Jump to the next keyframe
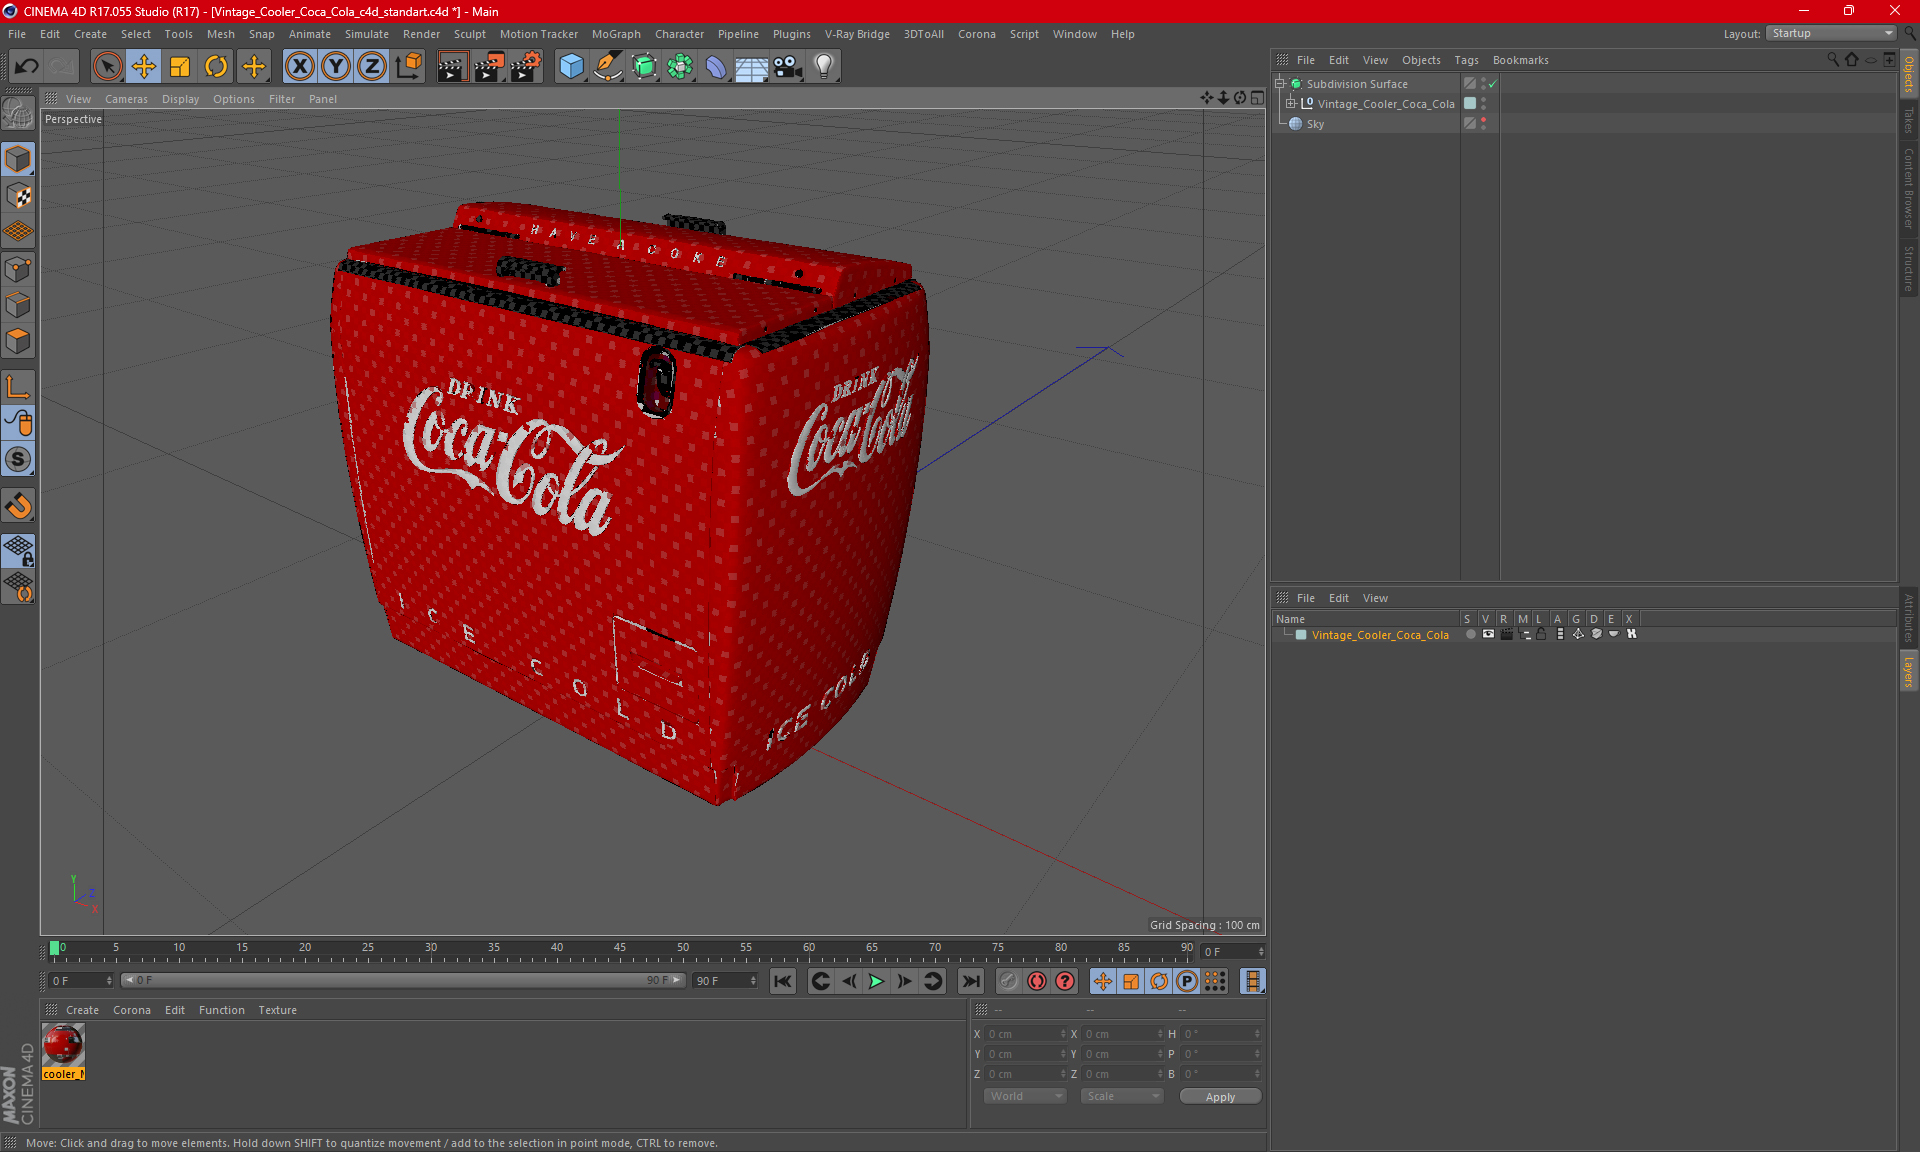This screenshot has height=1152, width=1920. [932, 981]
